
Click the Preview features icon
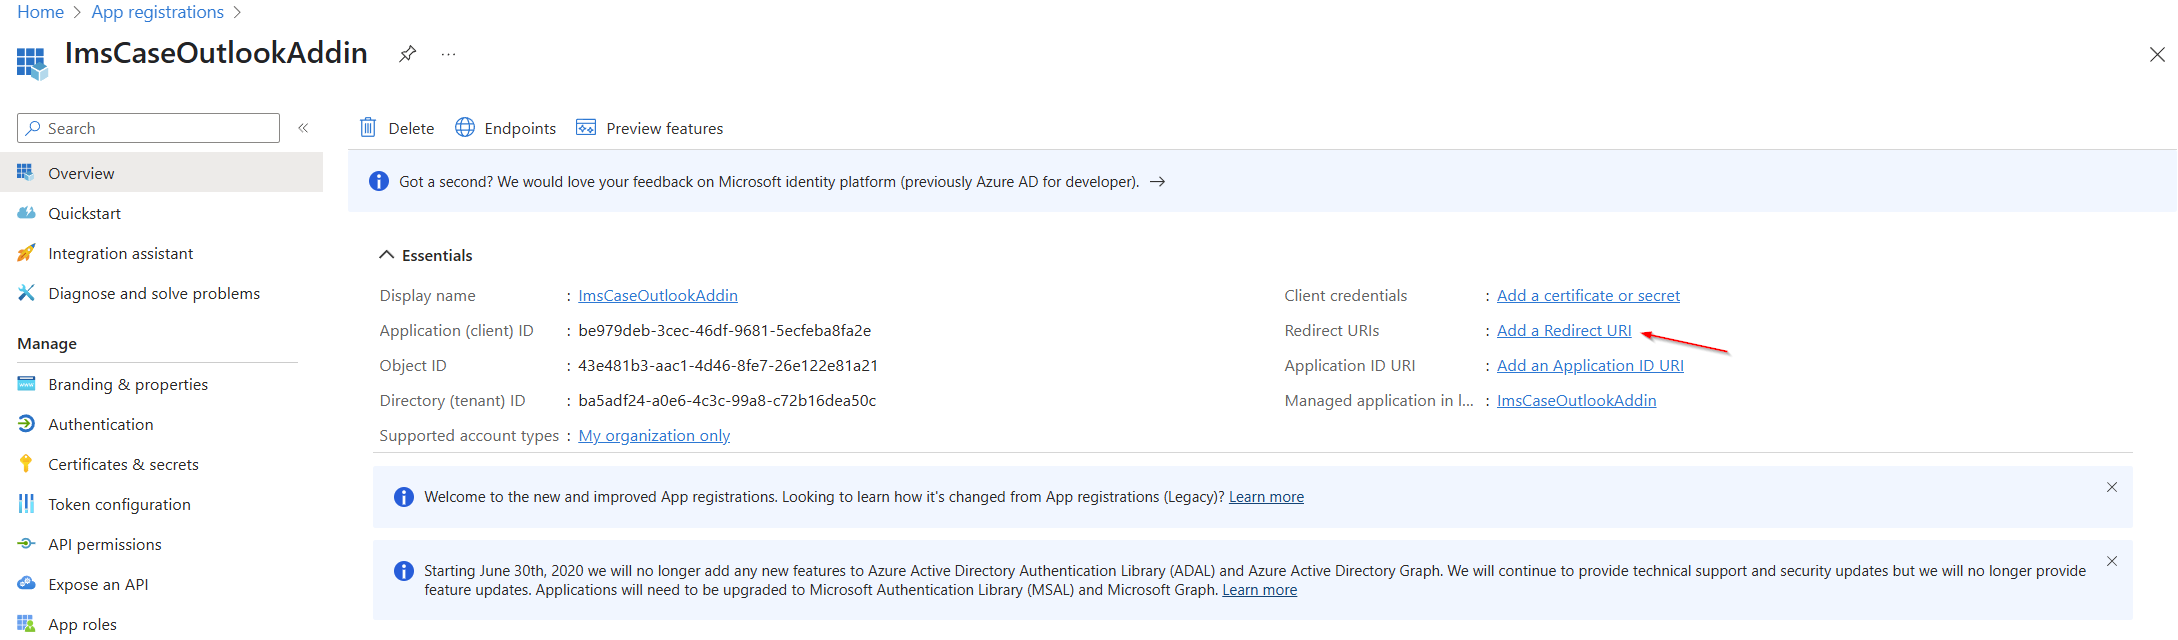586,127
